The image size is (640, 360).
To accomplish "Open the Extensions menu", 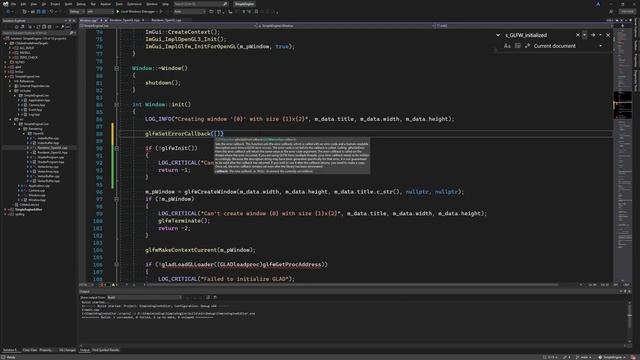I will pos(134,4).
